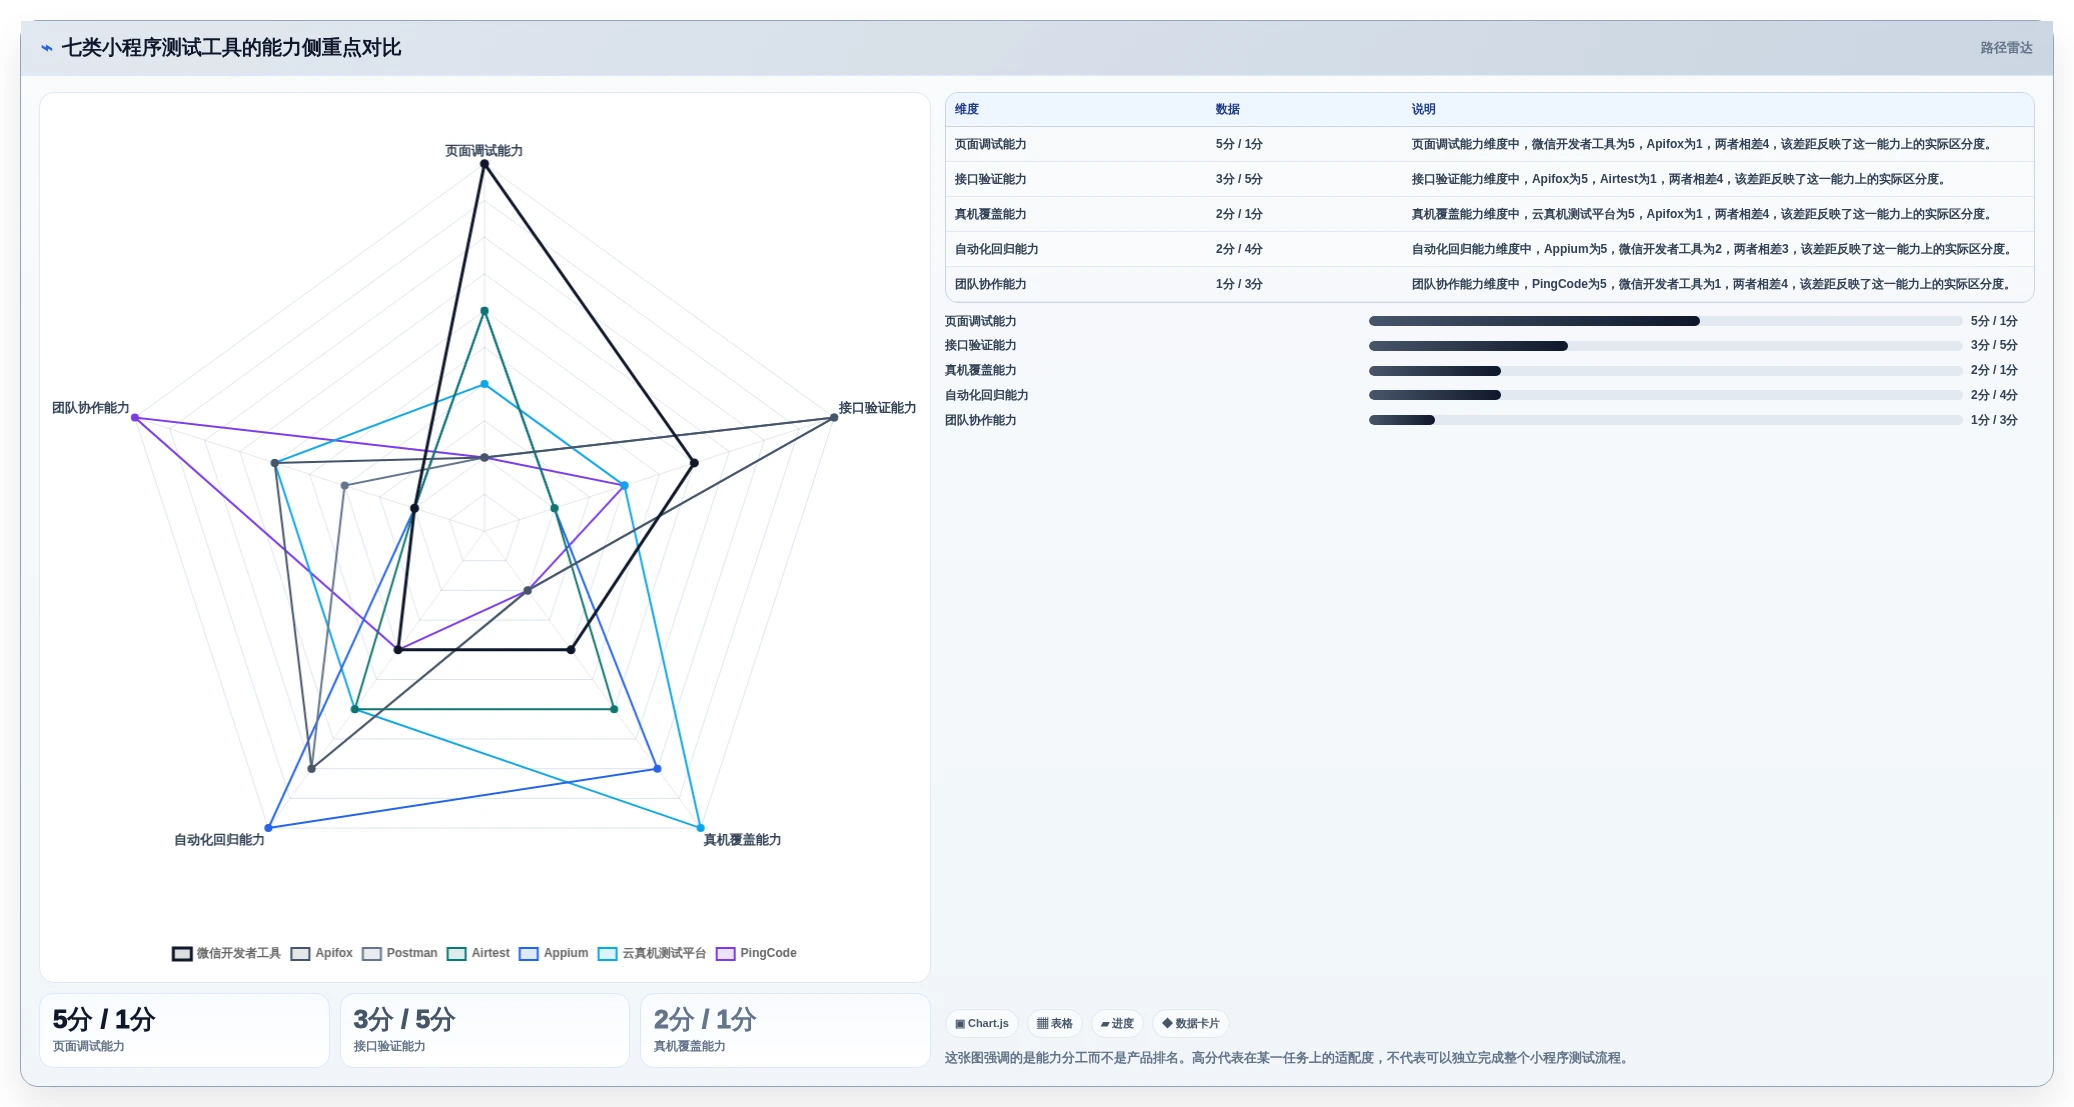Click the 团队协作能力 progress bar
Viewport: 2074px width, 1107px height.
[1665, 420]
